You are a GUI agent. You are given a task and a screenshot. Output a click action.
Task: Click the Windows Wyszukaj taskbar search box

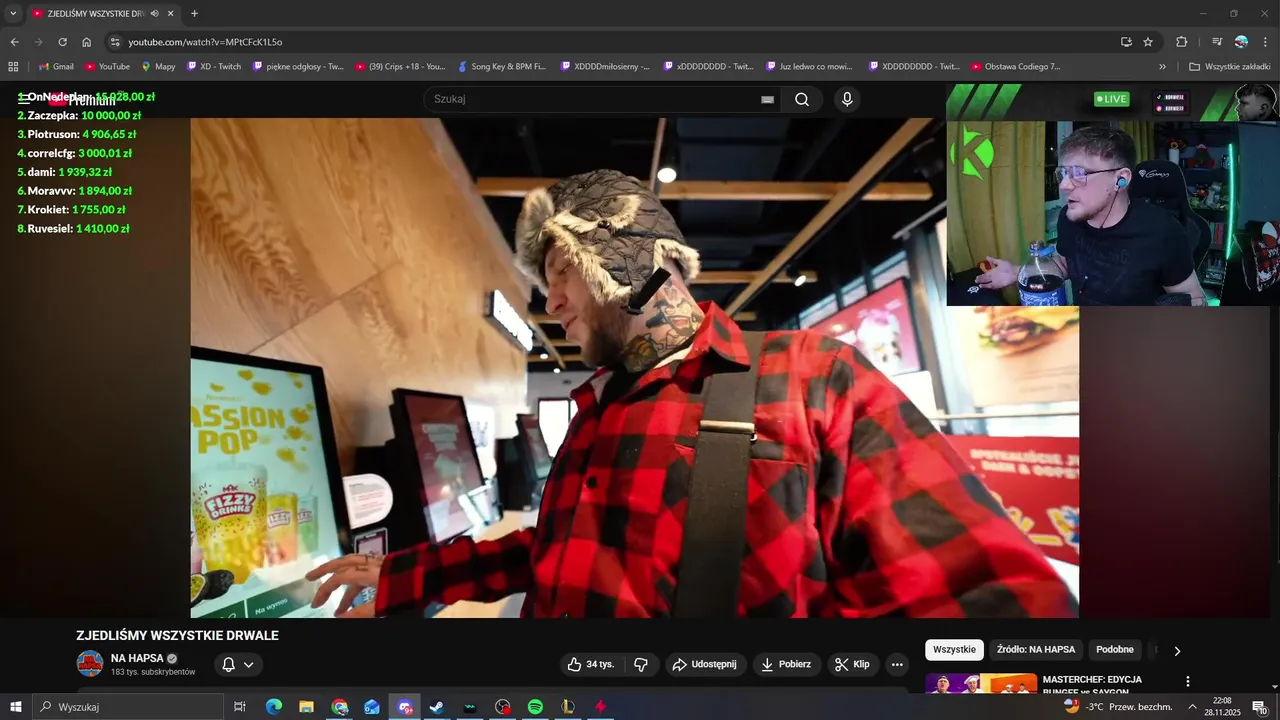(128, 707)
